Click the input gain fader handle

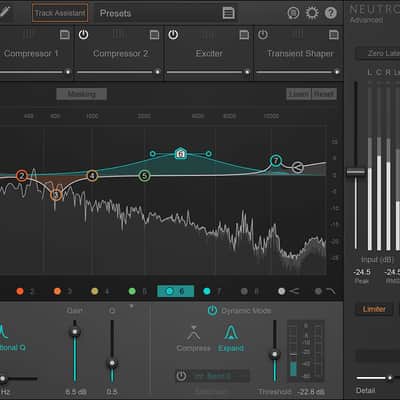(356, 172)
